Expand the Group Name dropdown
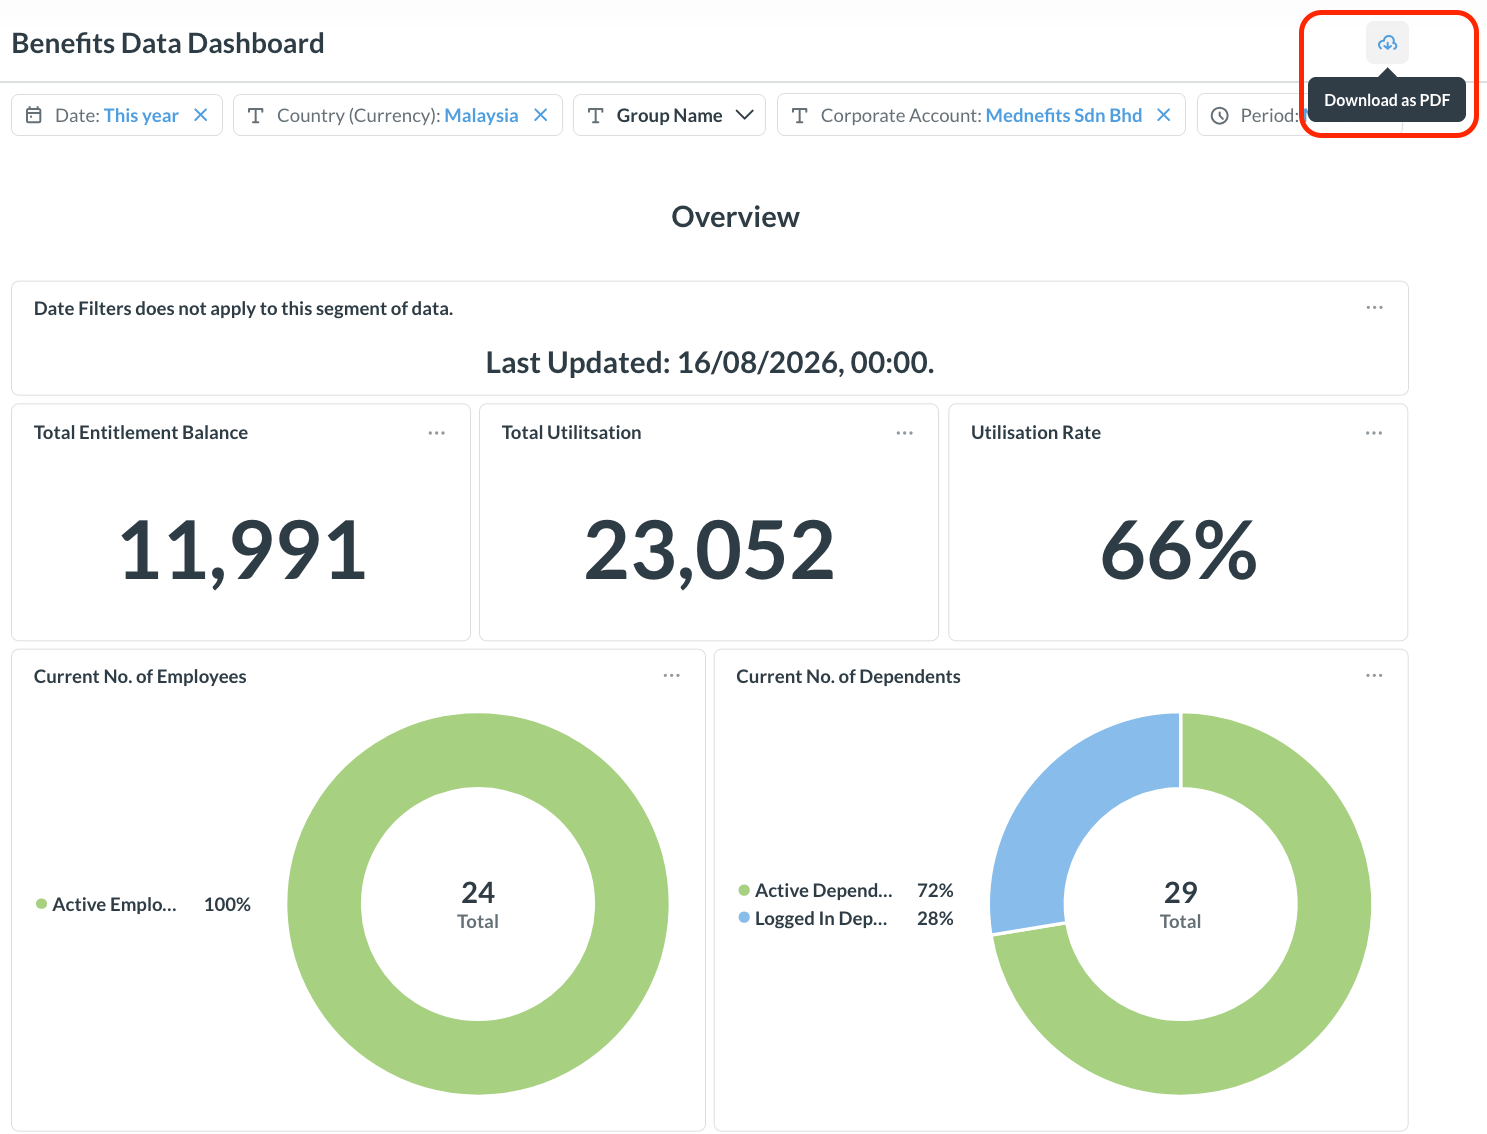This screenshot has height=1134, width=1487. coord(669,115)
